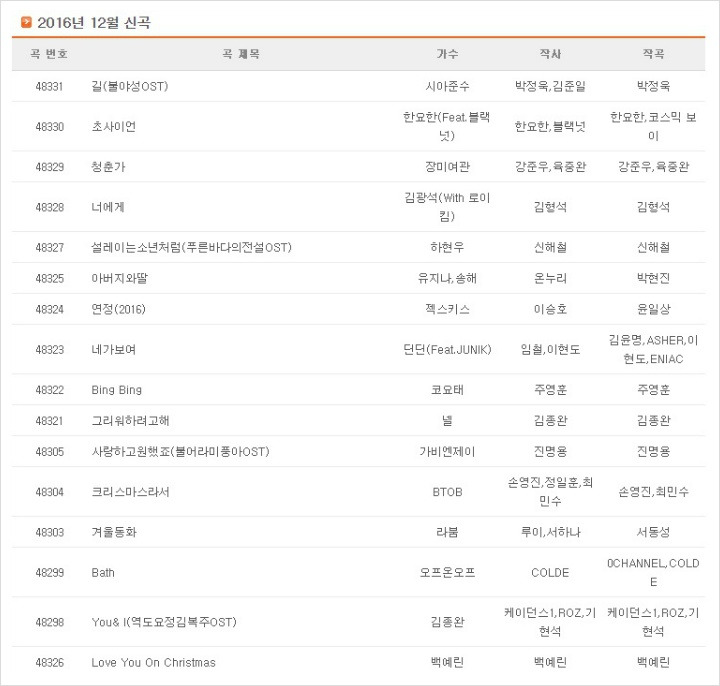The height and width of the screenshot is (686, 720).
Task: Select the title '아버지와딸'
Action: pos(119,278)
